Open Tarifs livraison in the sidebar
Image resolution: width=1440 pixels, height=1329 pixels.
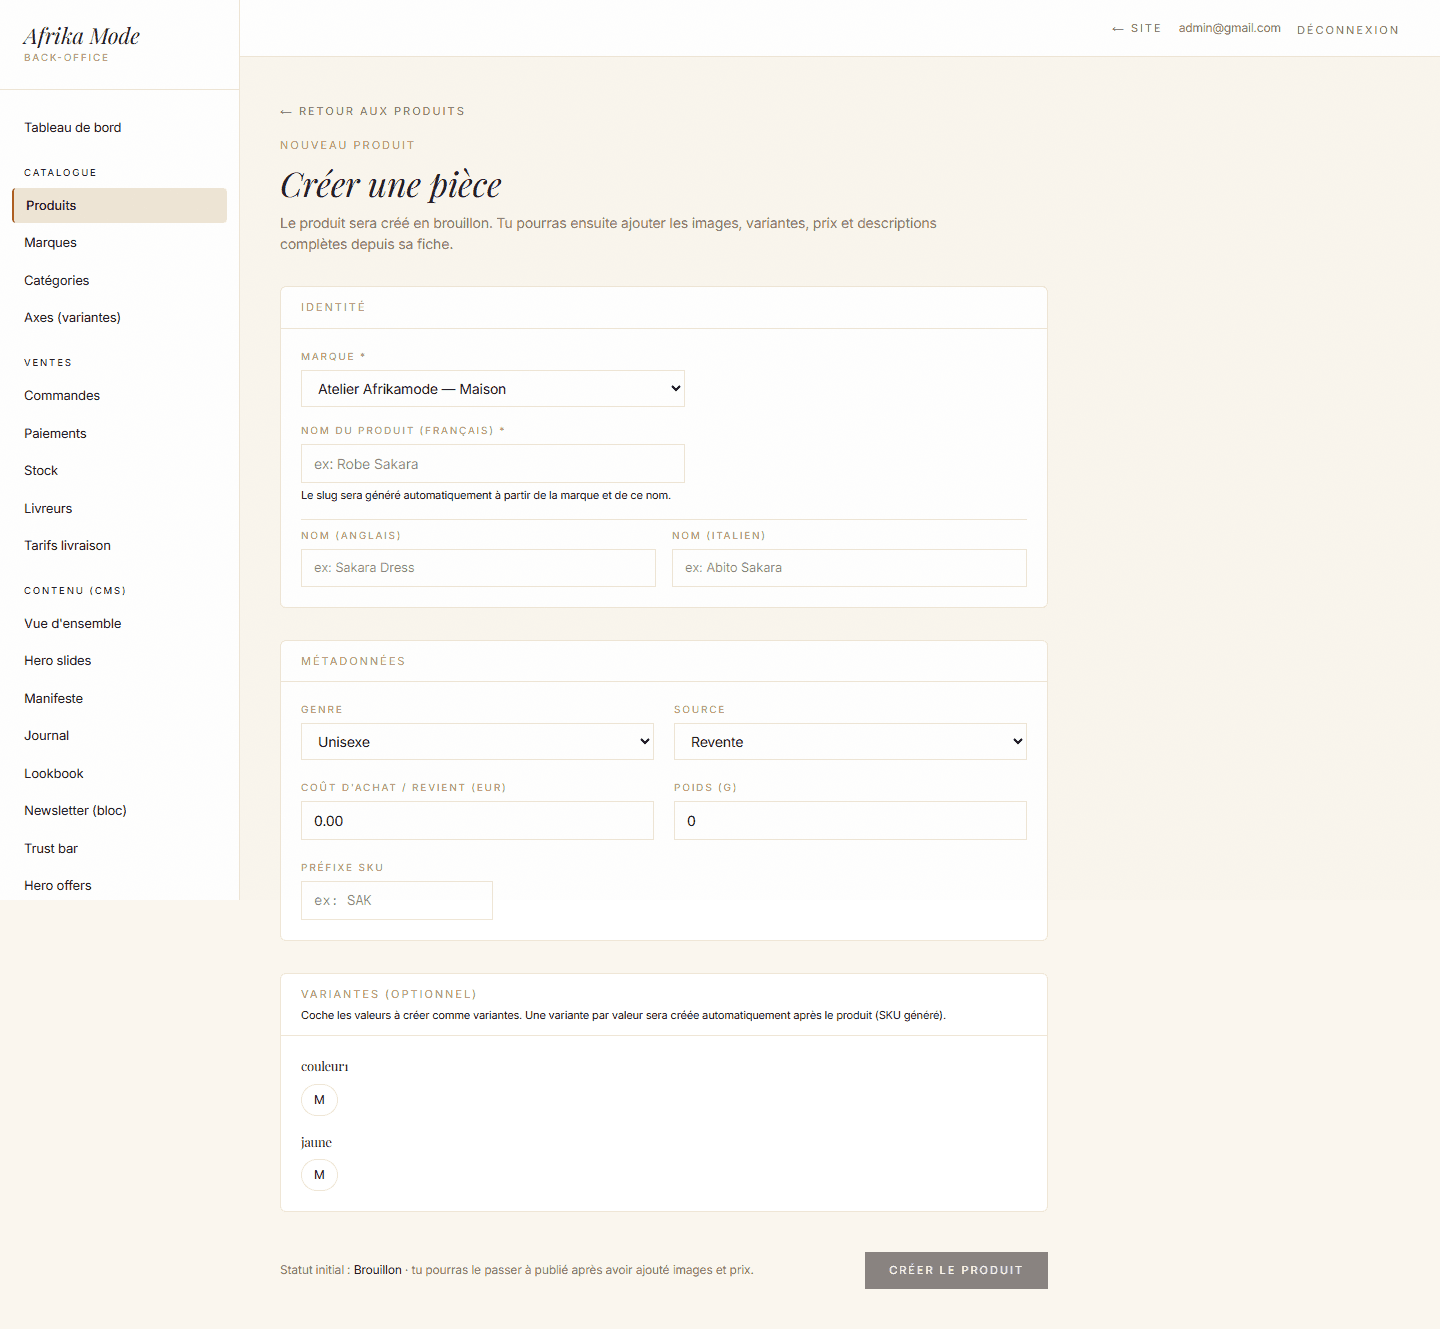click(119, 546)
